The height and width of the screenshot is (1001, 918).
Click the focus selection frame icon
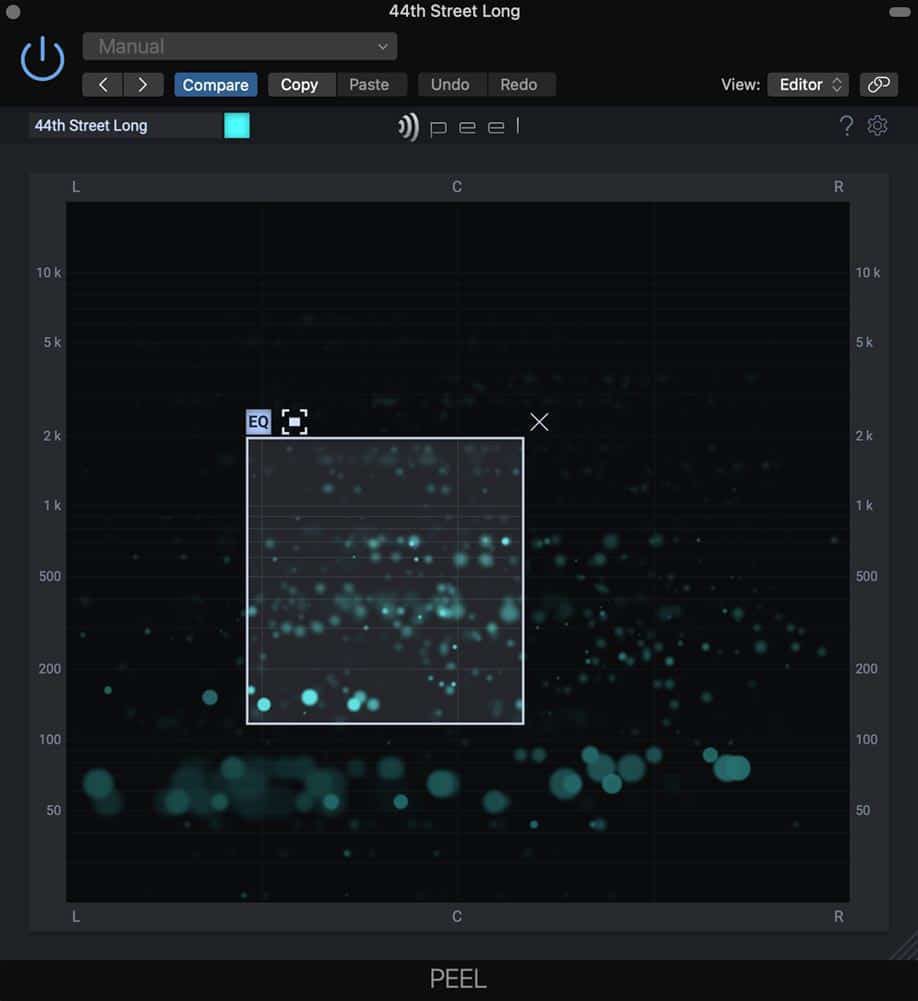tap(294, 422)
